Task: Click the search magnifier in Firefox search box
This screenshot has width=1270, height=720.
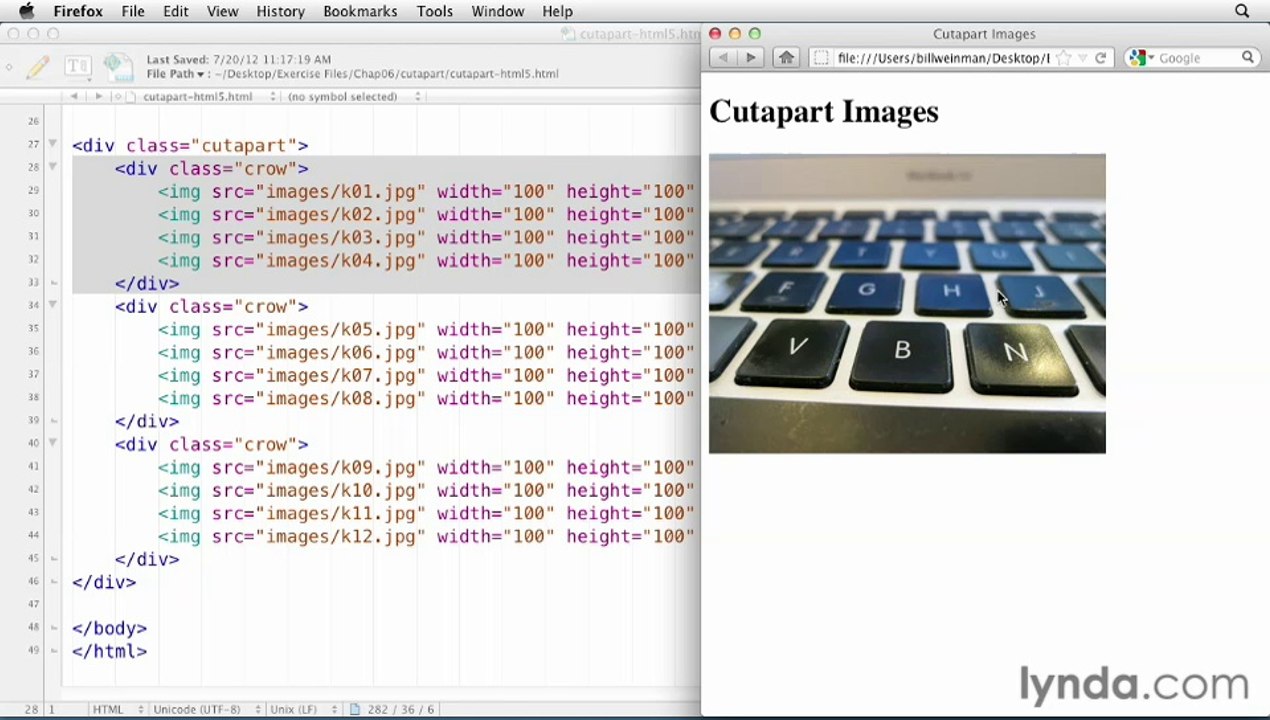Action: tap(1248, 58)
